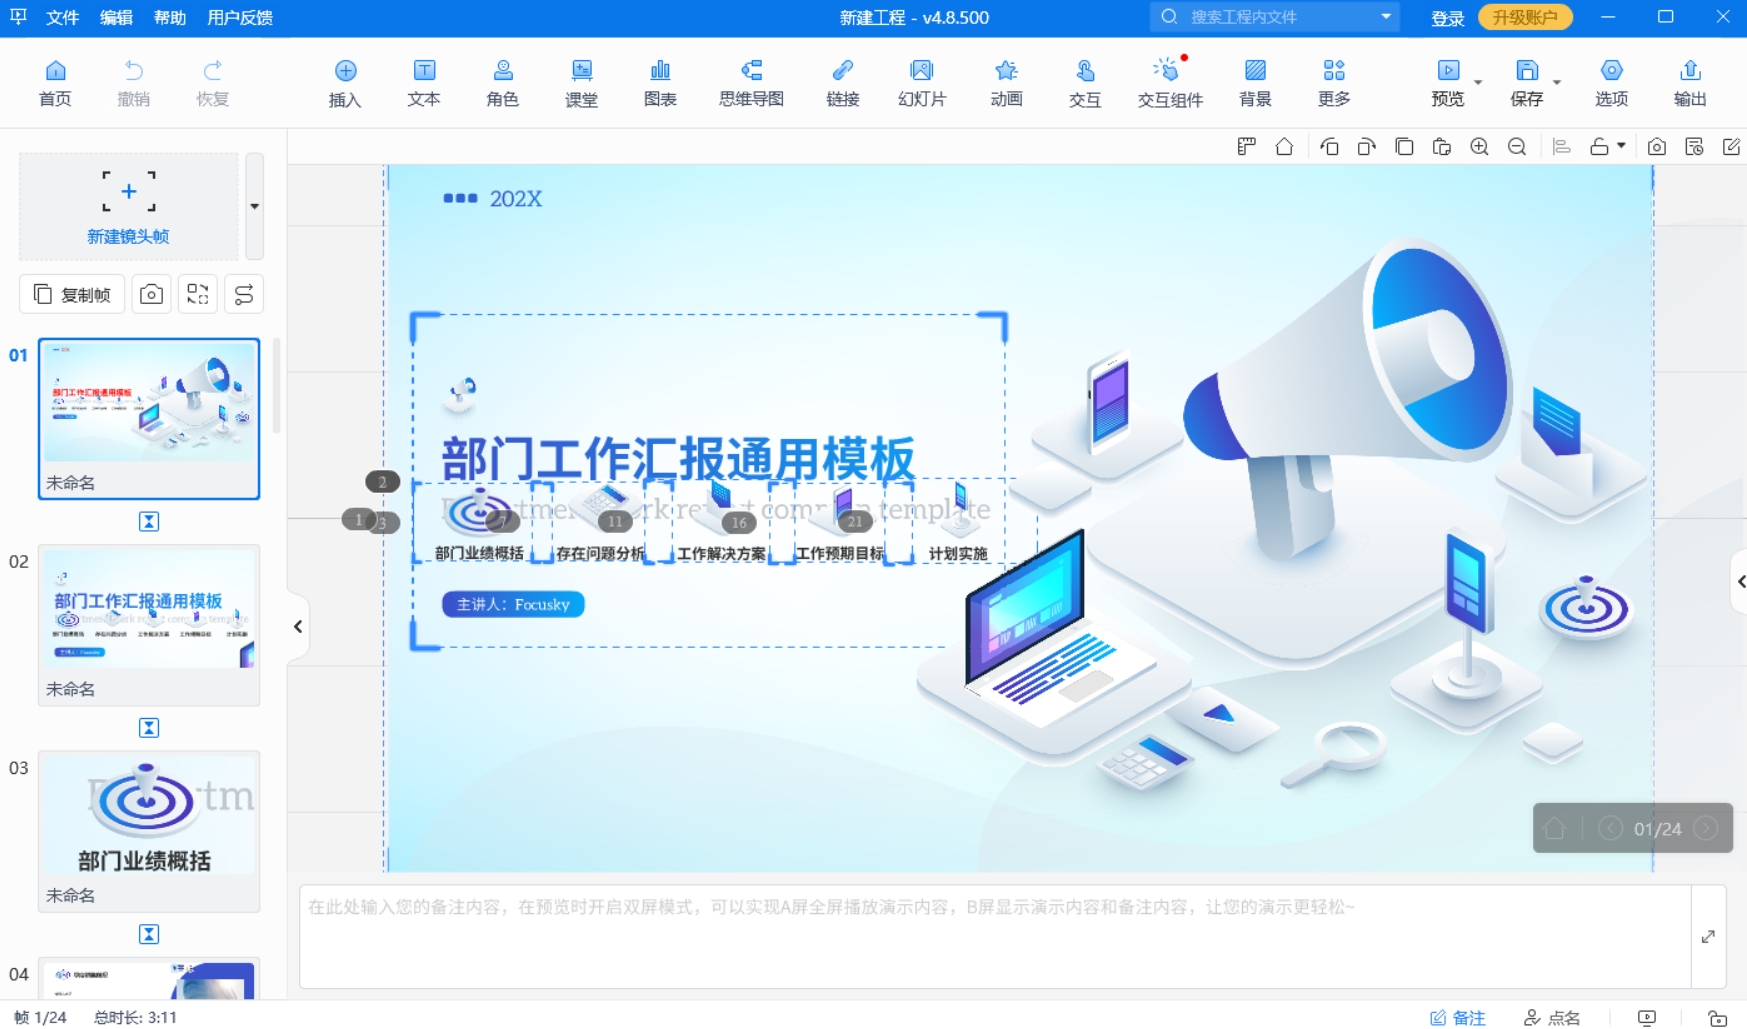This screenshot has width=1747, height=1029.
Task: Click the 升级账户 upgrade account button
Action: pos(1525,17)
